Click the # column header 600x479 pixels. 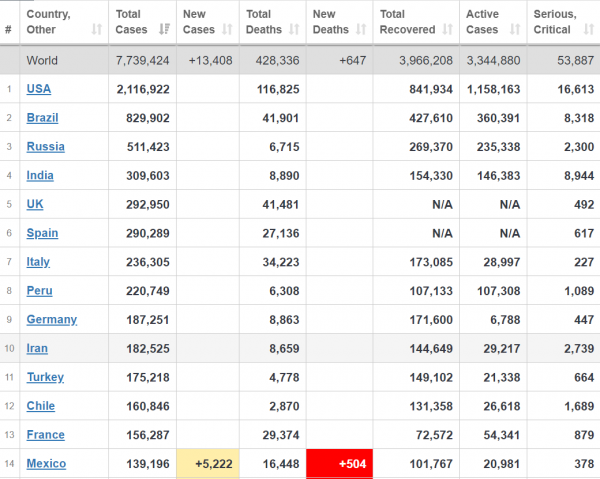[x=8, y=29]
